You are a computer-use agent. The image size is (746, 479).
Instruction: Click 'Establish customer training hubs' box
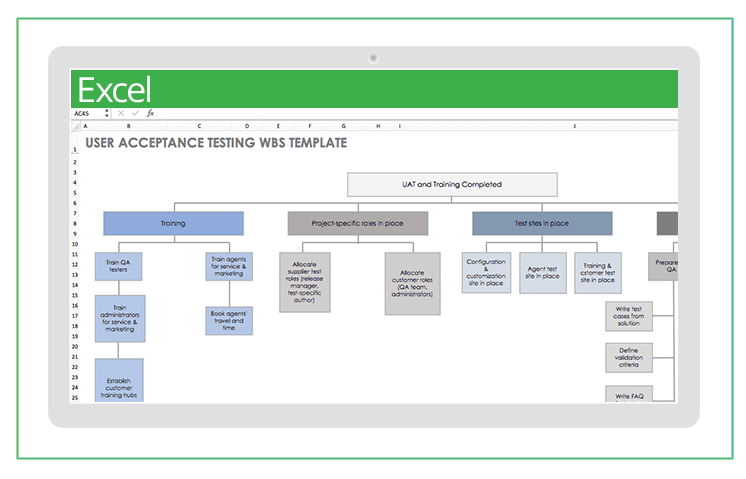pyautogui.click(x=119, y=380)
